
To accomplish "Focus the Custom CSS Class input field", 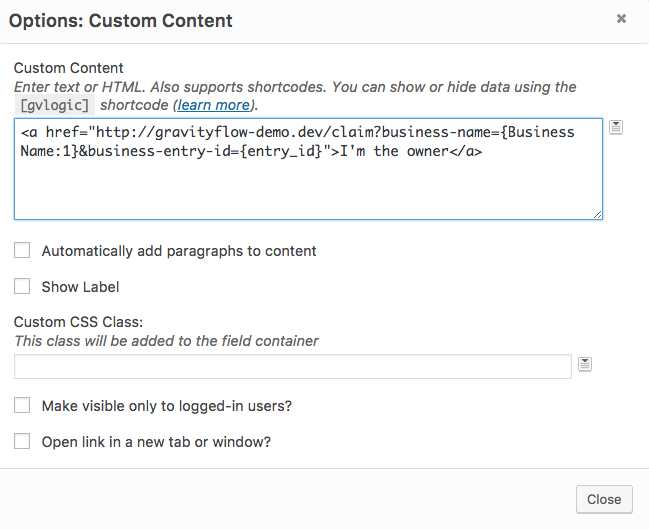I will [x=293, y=367].
